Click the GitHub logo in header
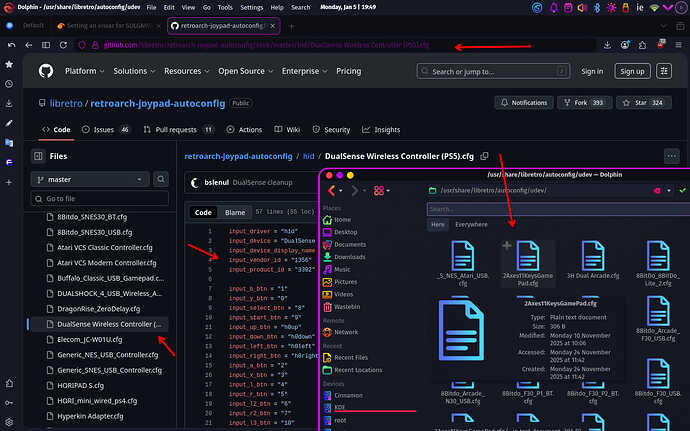Viewport: 690px width, 431px height. point(46,72)
